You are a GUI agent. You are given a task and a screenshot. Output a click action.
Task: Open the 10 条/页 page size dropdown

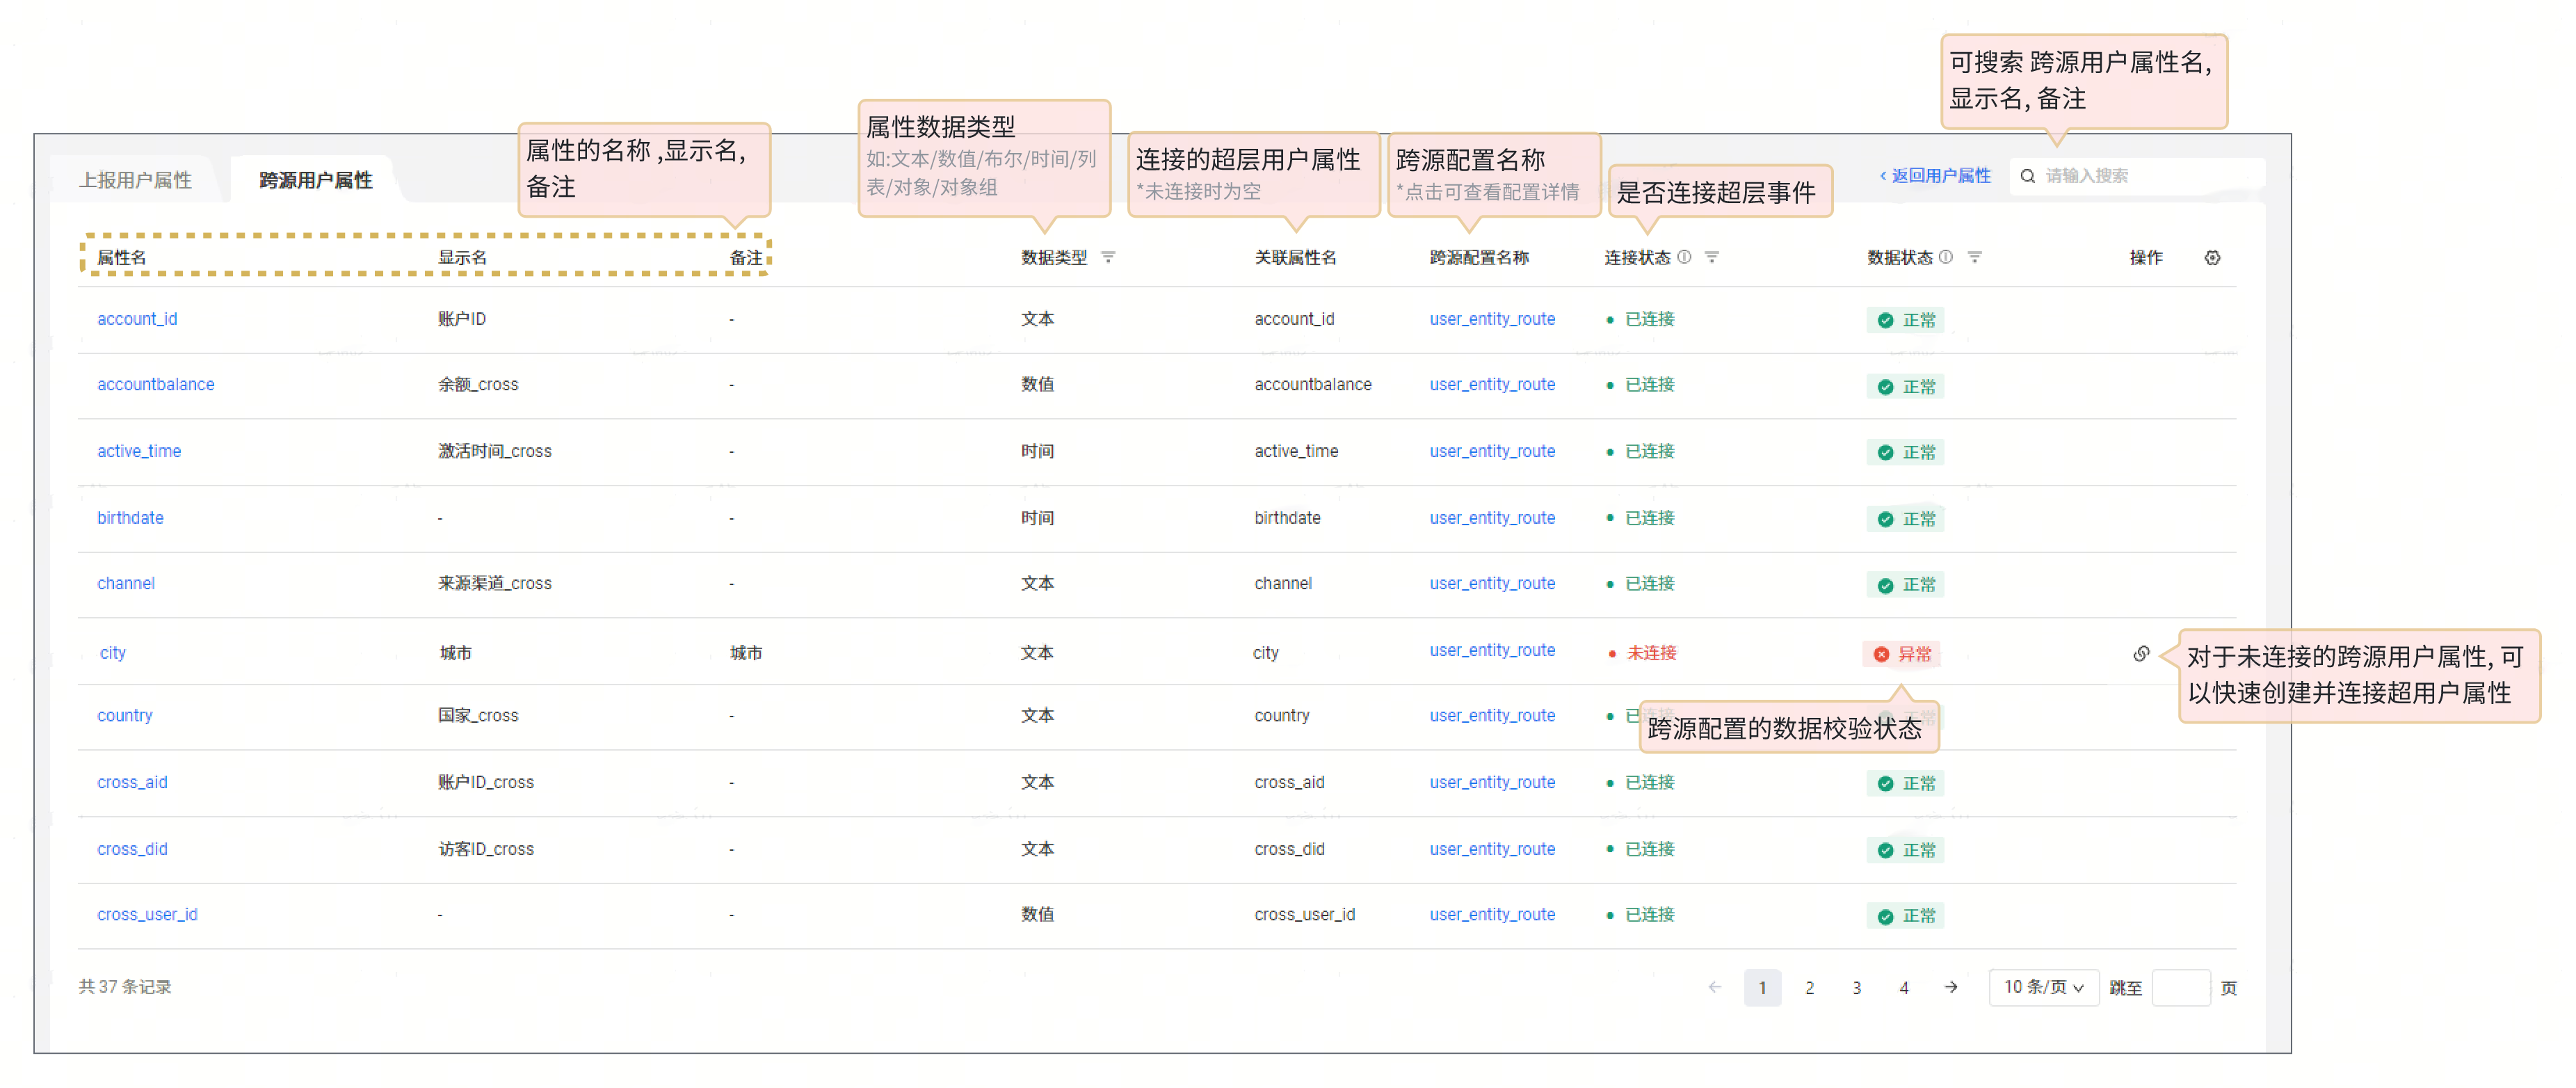[x=2044, y=988]
